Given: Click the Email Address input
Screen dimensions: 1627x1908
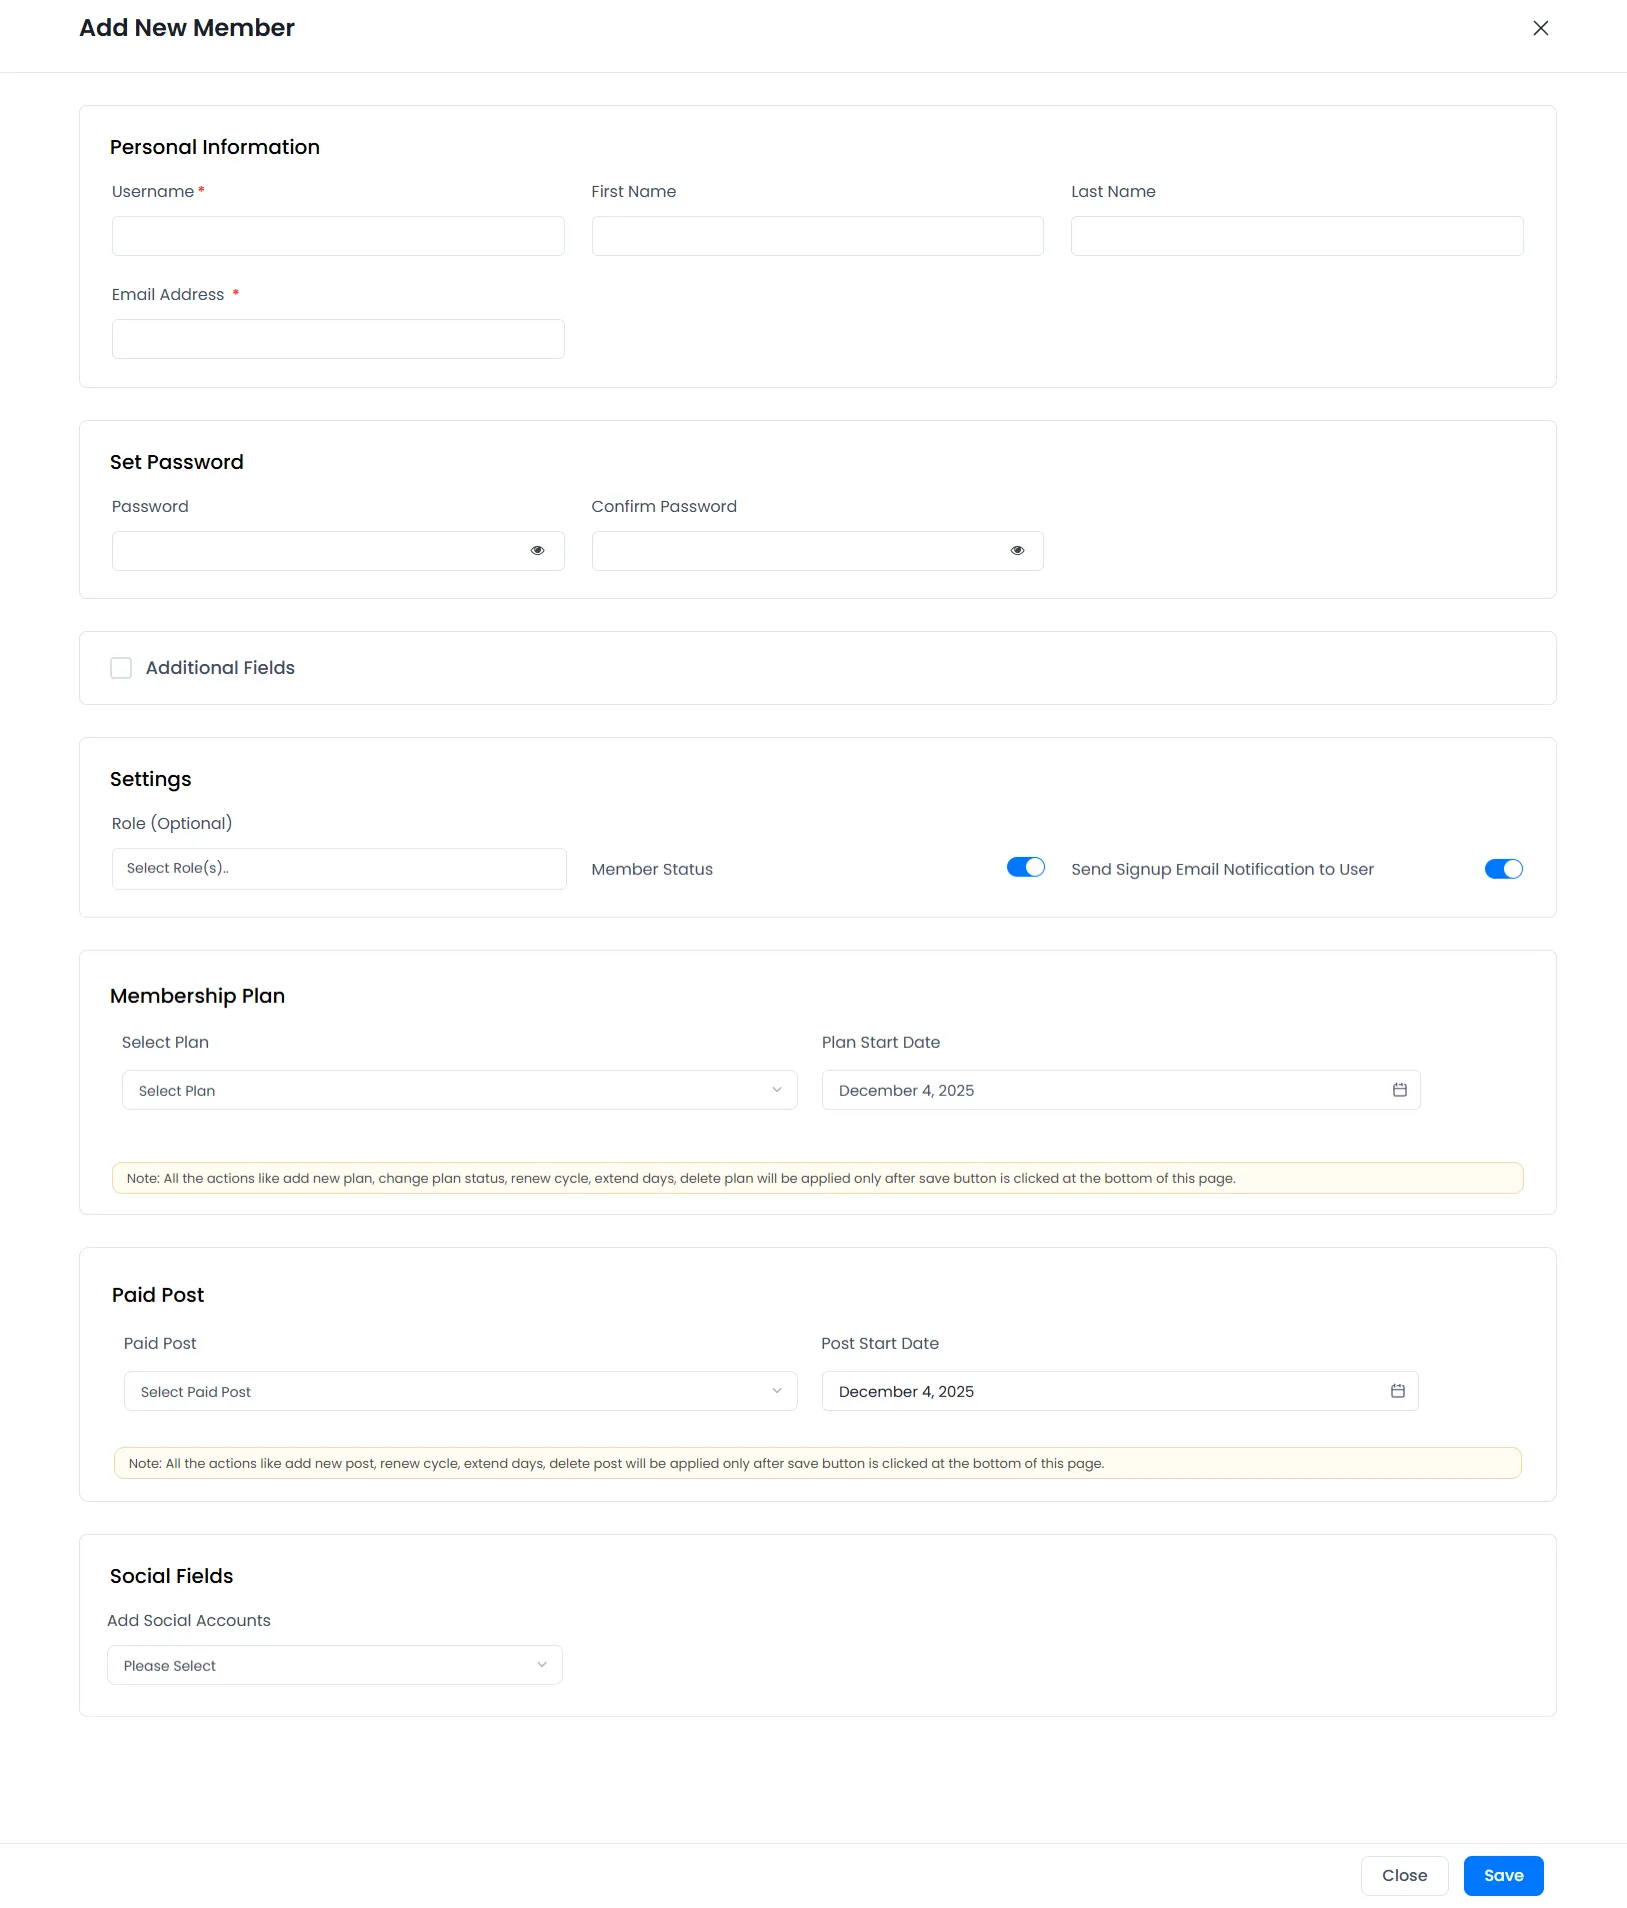Looking at the screenshot, I should click(338, 338).
